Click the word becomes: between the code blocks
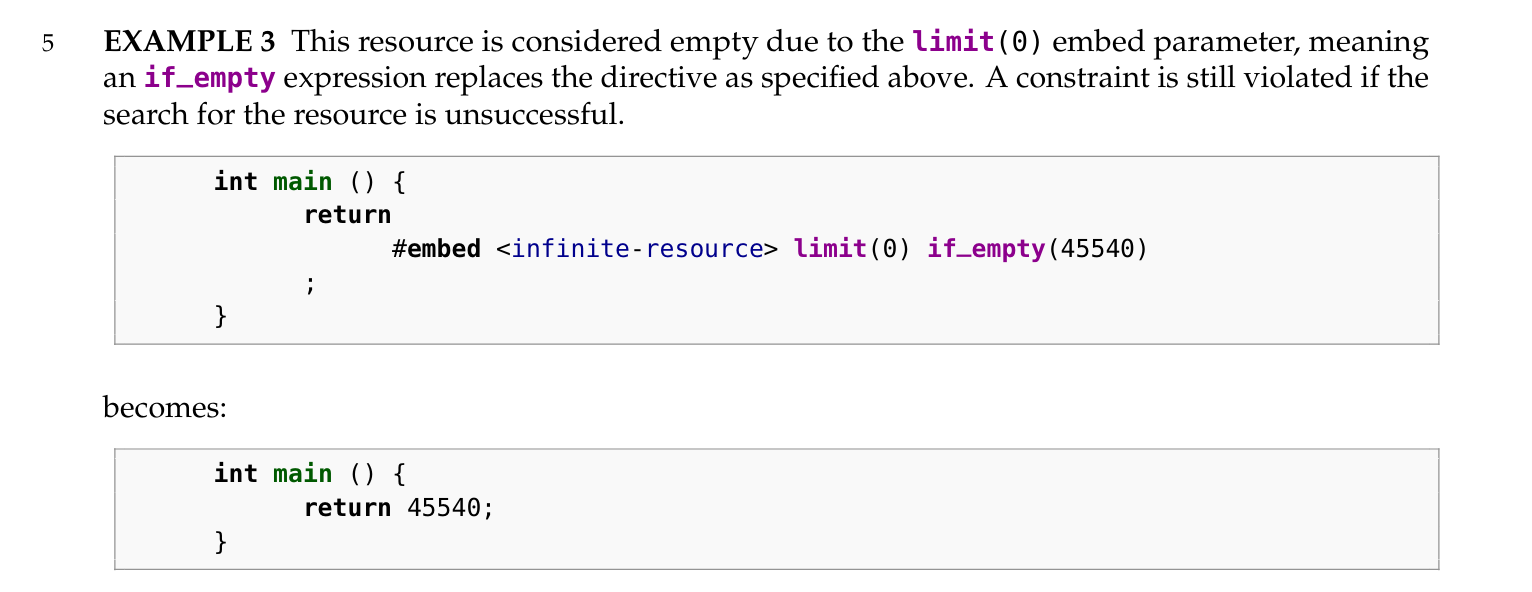Screen dimensions: 1532x592 (x=166, y=408)
